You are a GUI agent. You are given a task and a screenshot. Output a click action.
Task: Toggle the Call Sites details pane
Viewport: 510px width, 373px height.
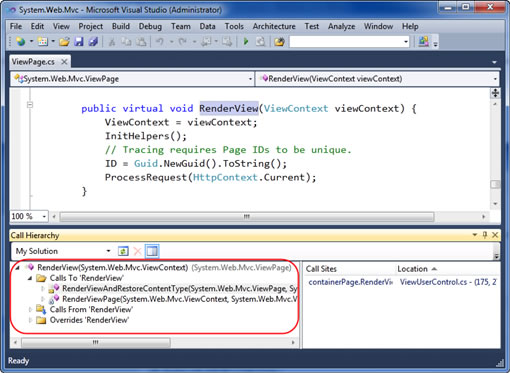pyautogui.click(x=152, y=251)
